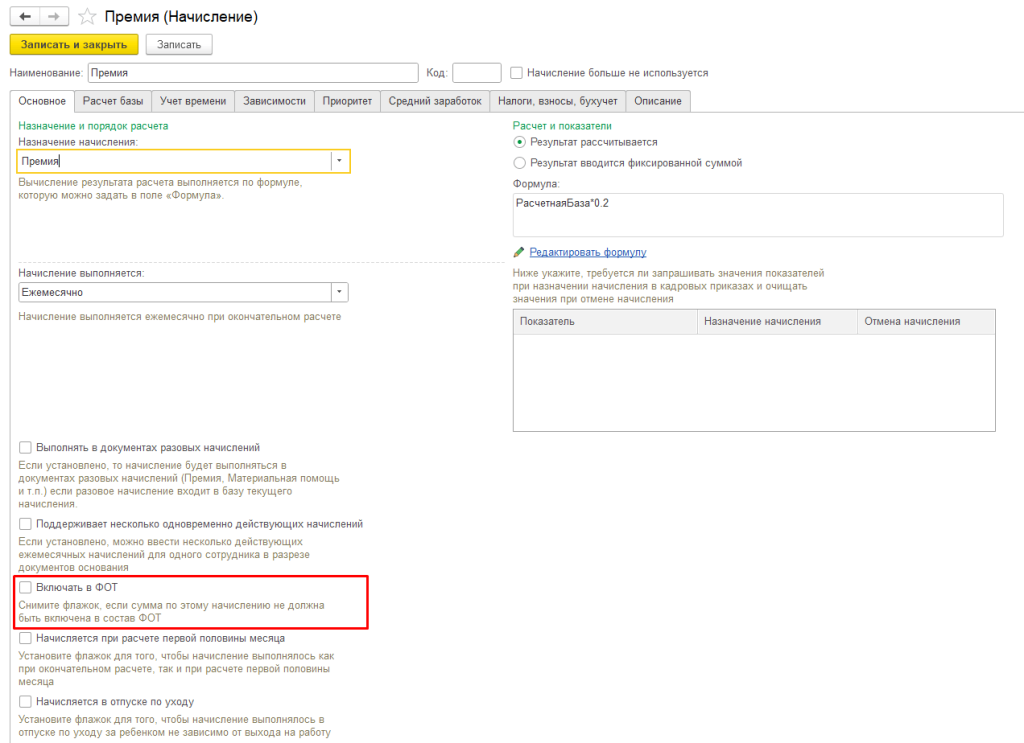Image resolution: width=1024 pixels, height=743 pixels.
Task: Click the 'Записать' button
Action: pos(179,44)
